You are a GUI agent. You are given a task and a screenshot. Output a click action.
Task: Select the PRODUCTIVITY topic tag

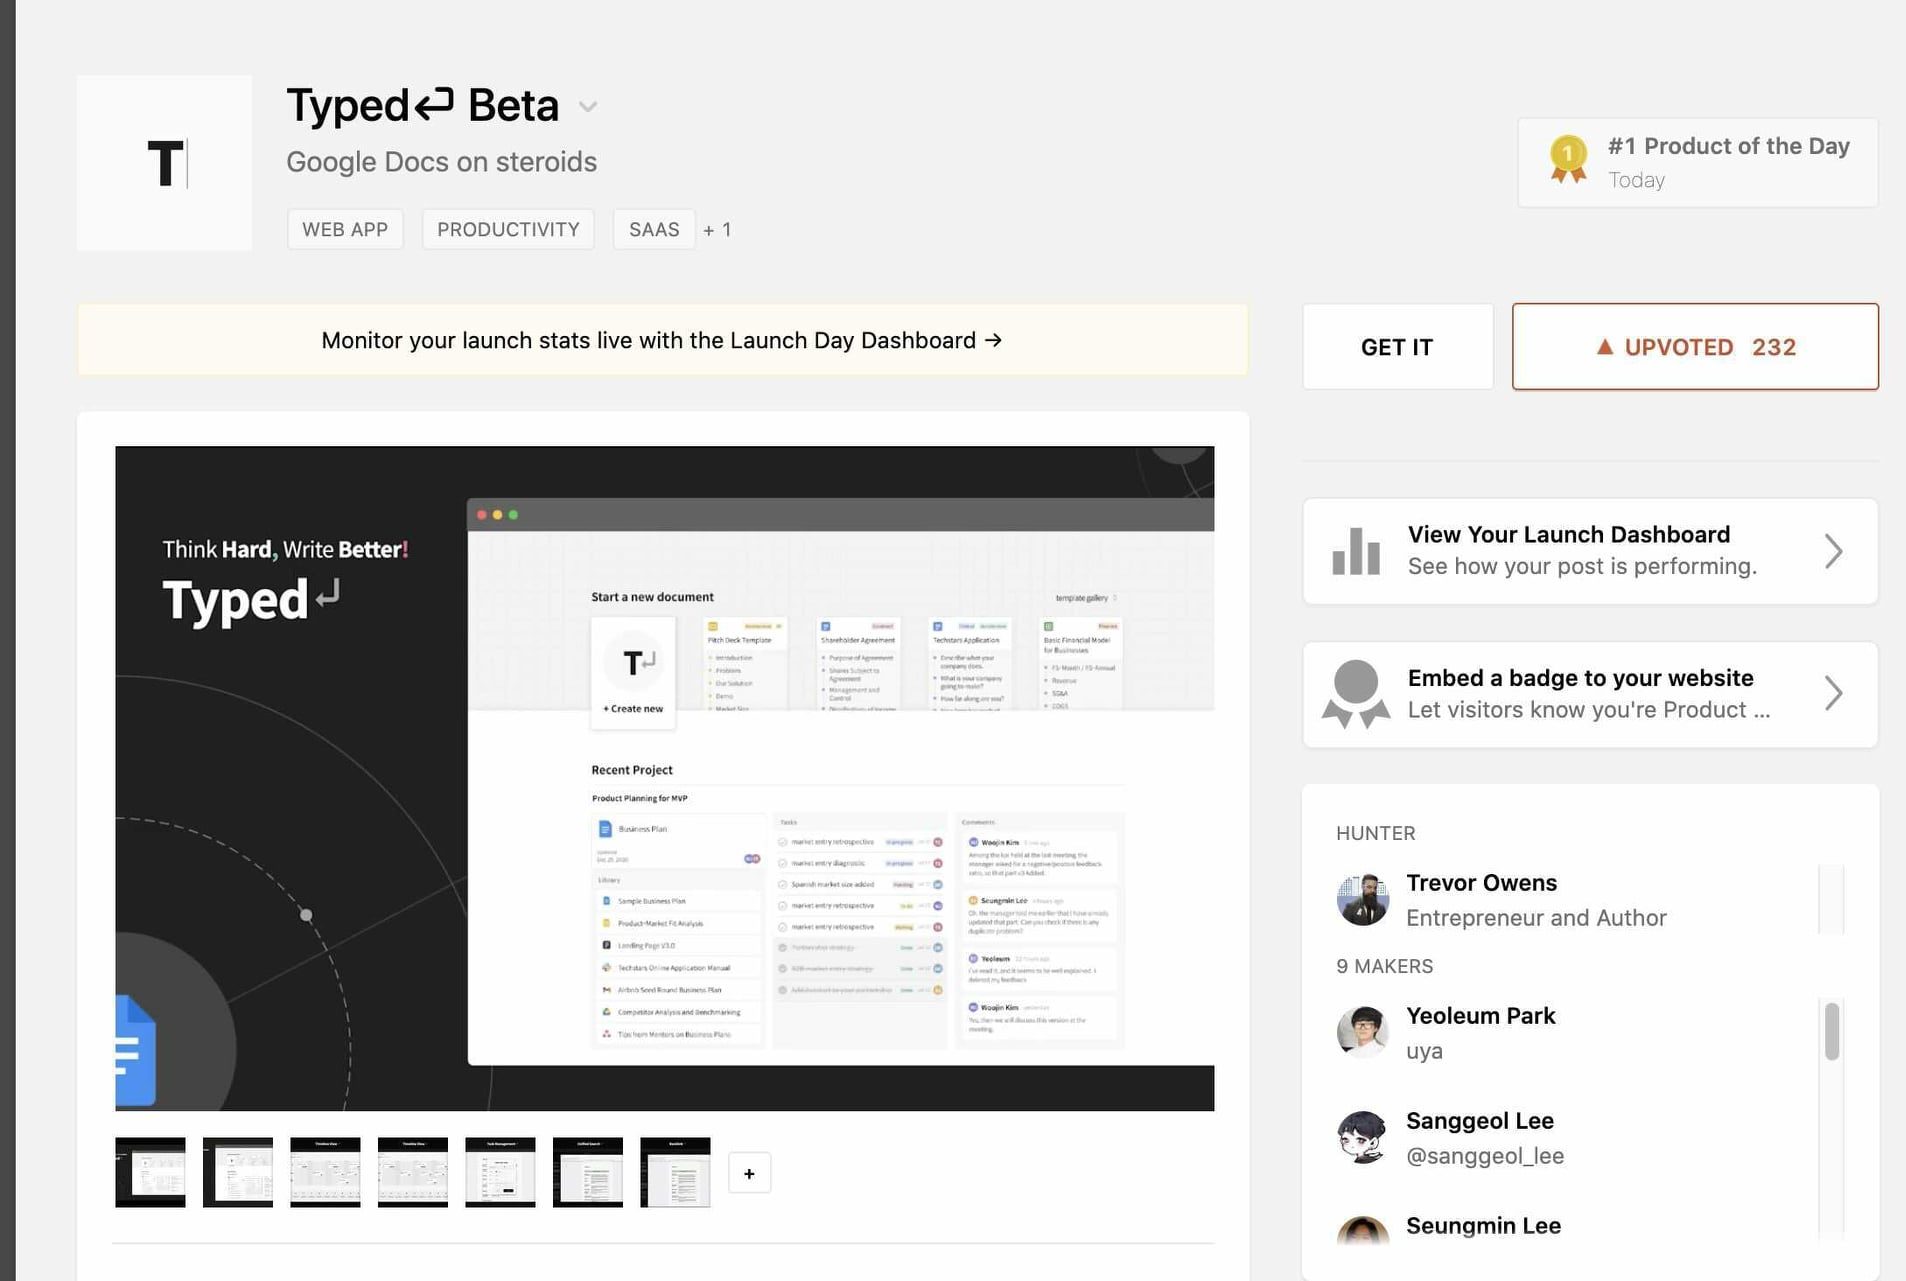(508, 229)
